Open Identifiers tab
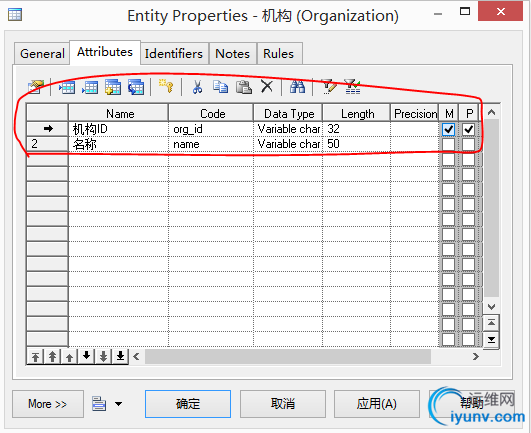Viewport: 531px width, 433px height. click(174, 53)
